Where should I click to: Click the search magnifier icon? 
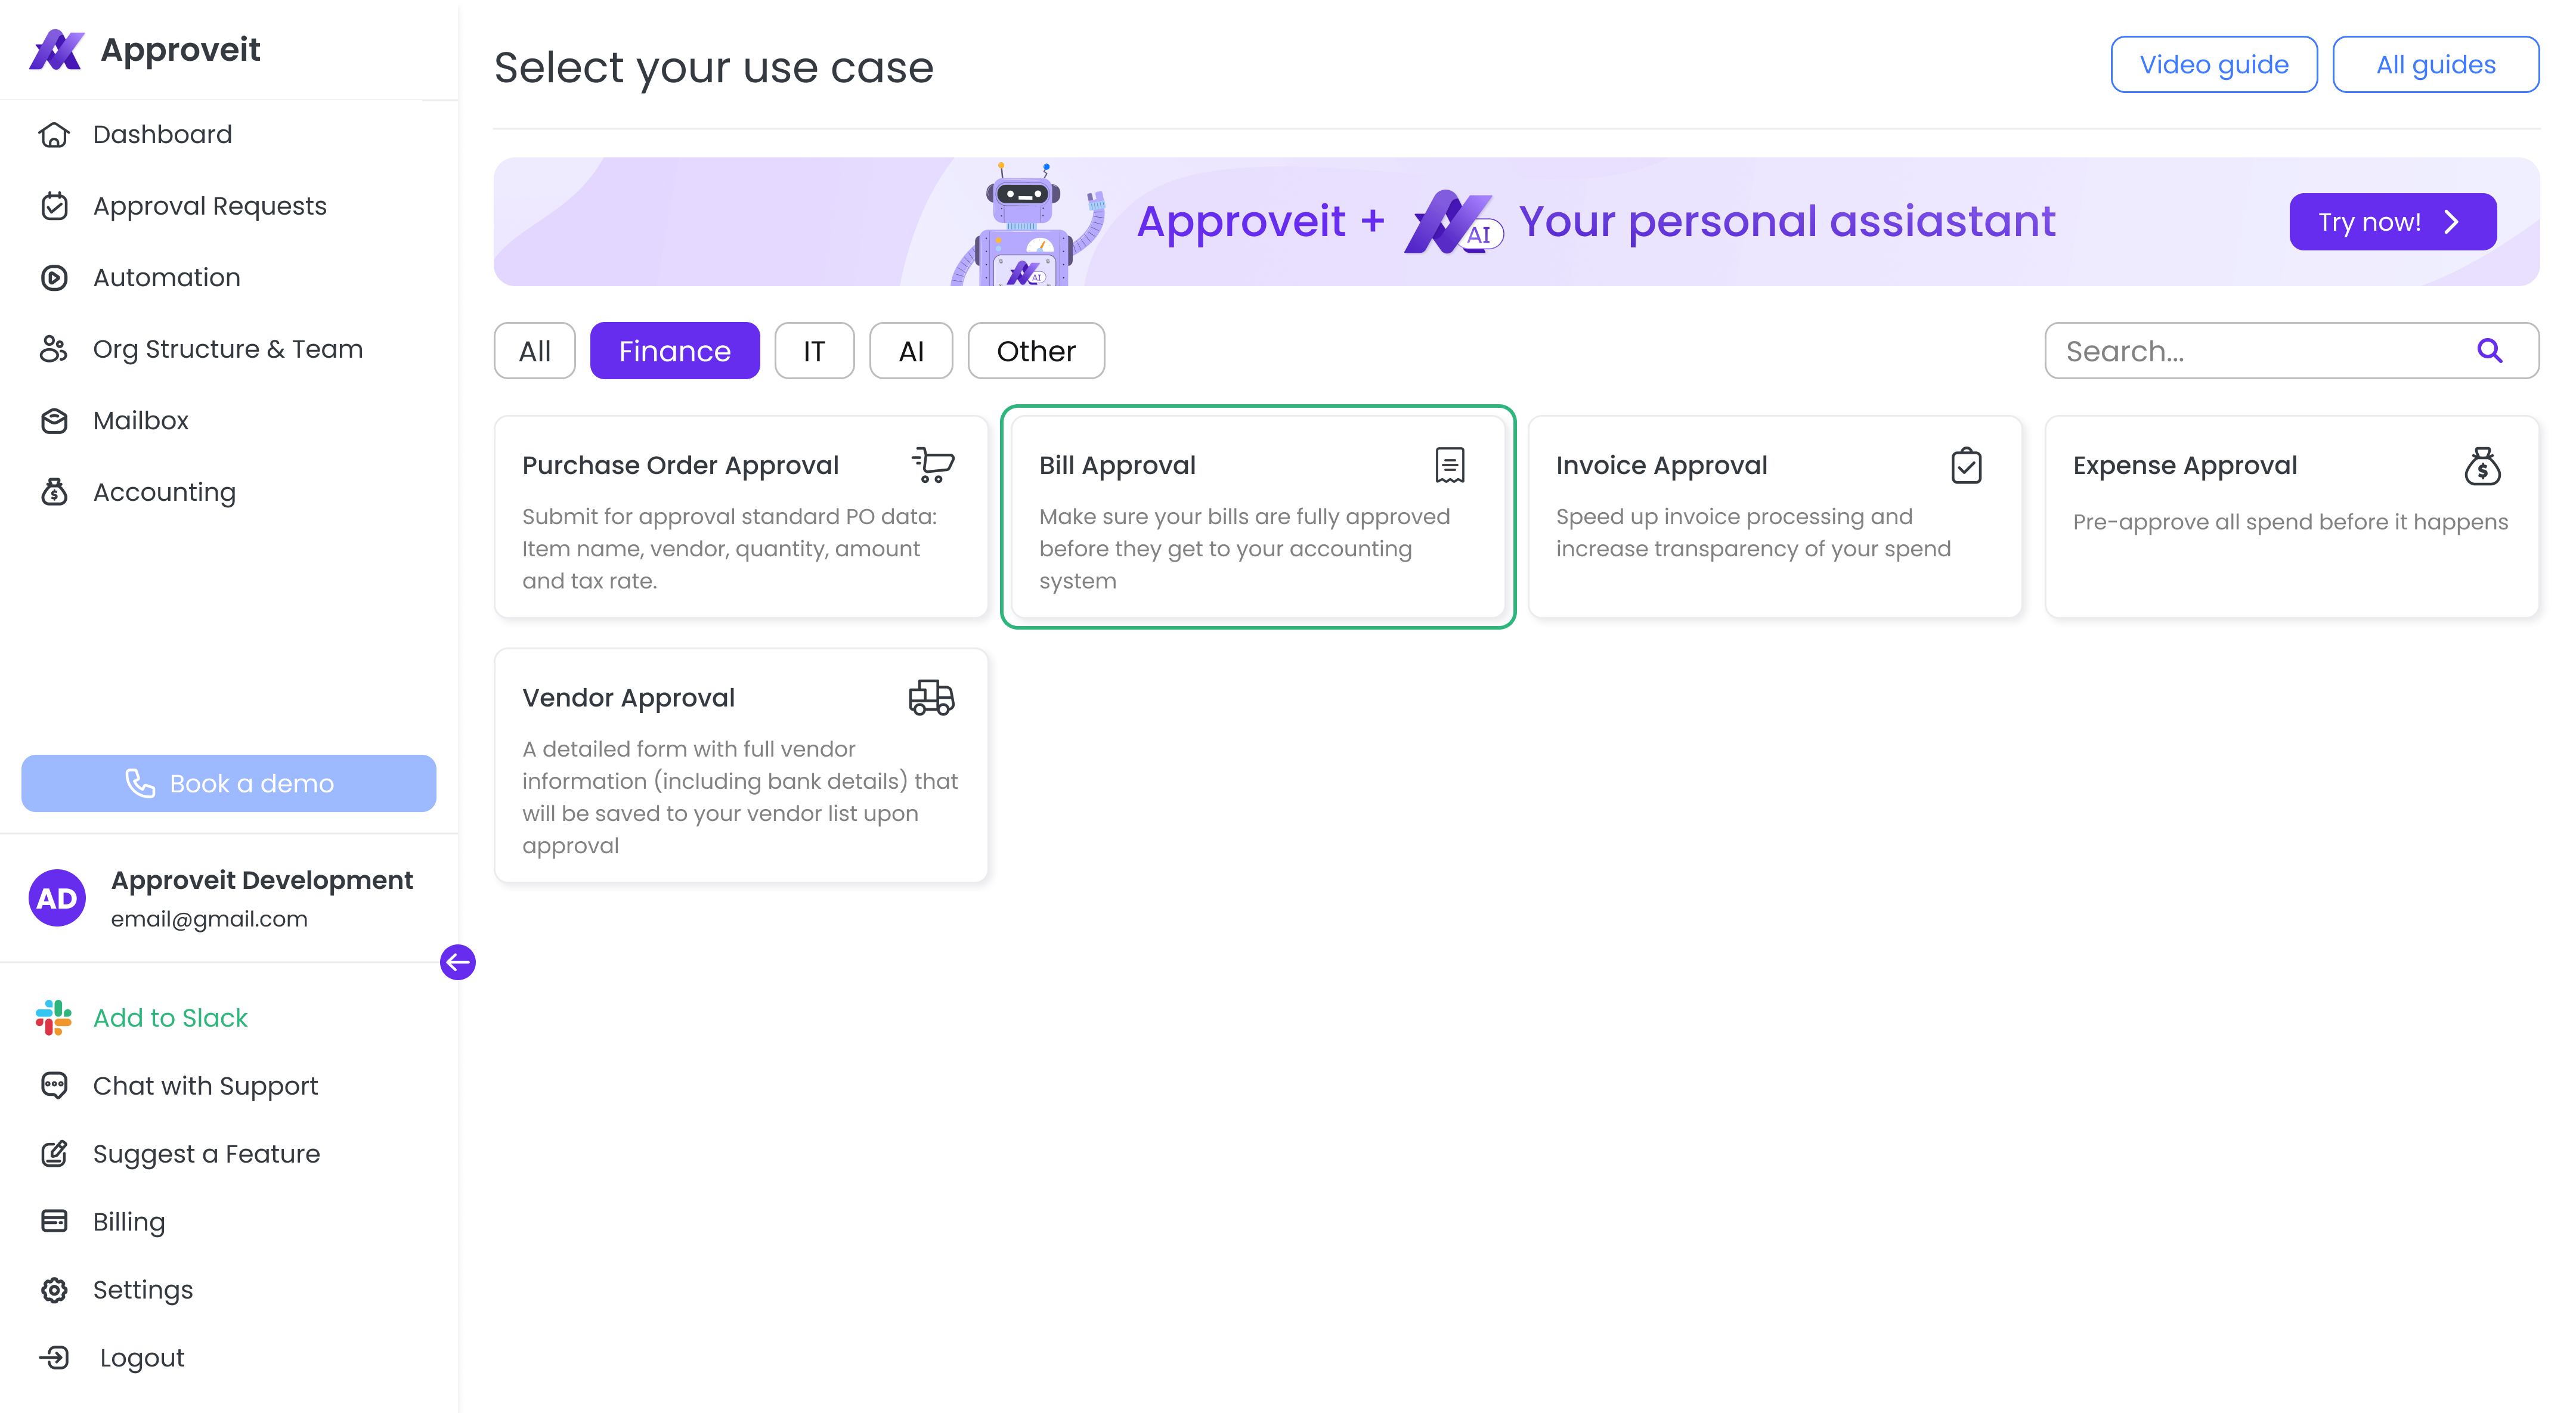[x=2490, y=350]
